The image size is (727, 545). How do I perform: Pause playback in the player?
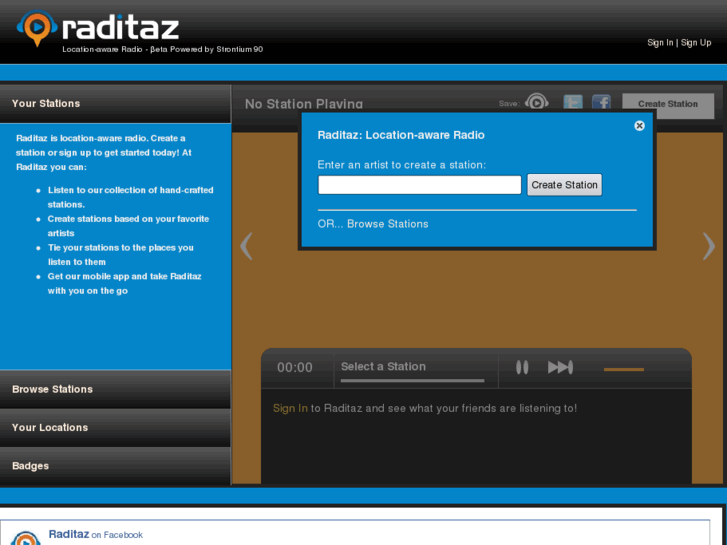coord(522,367)
